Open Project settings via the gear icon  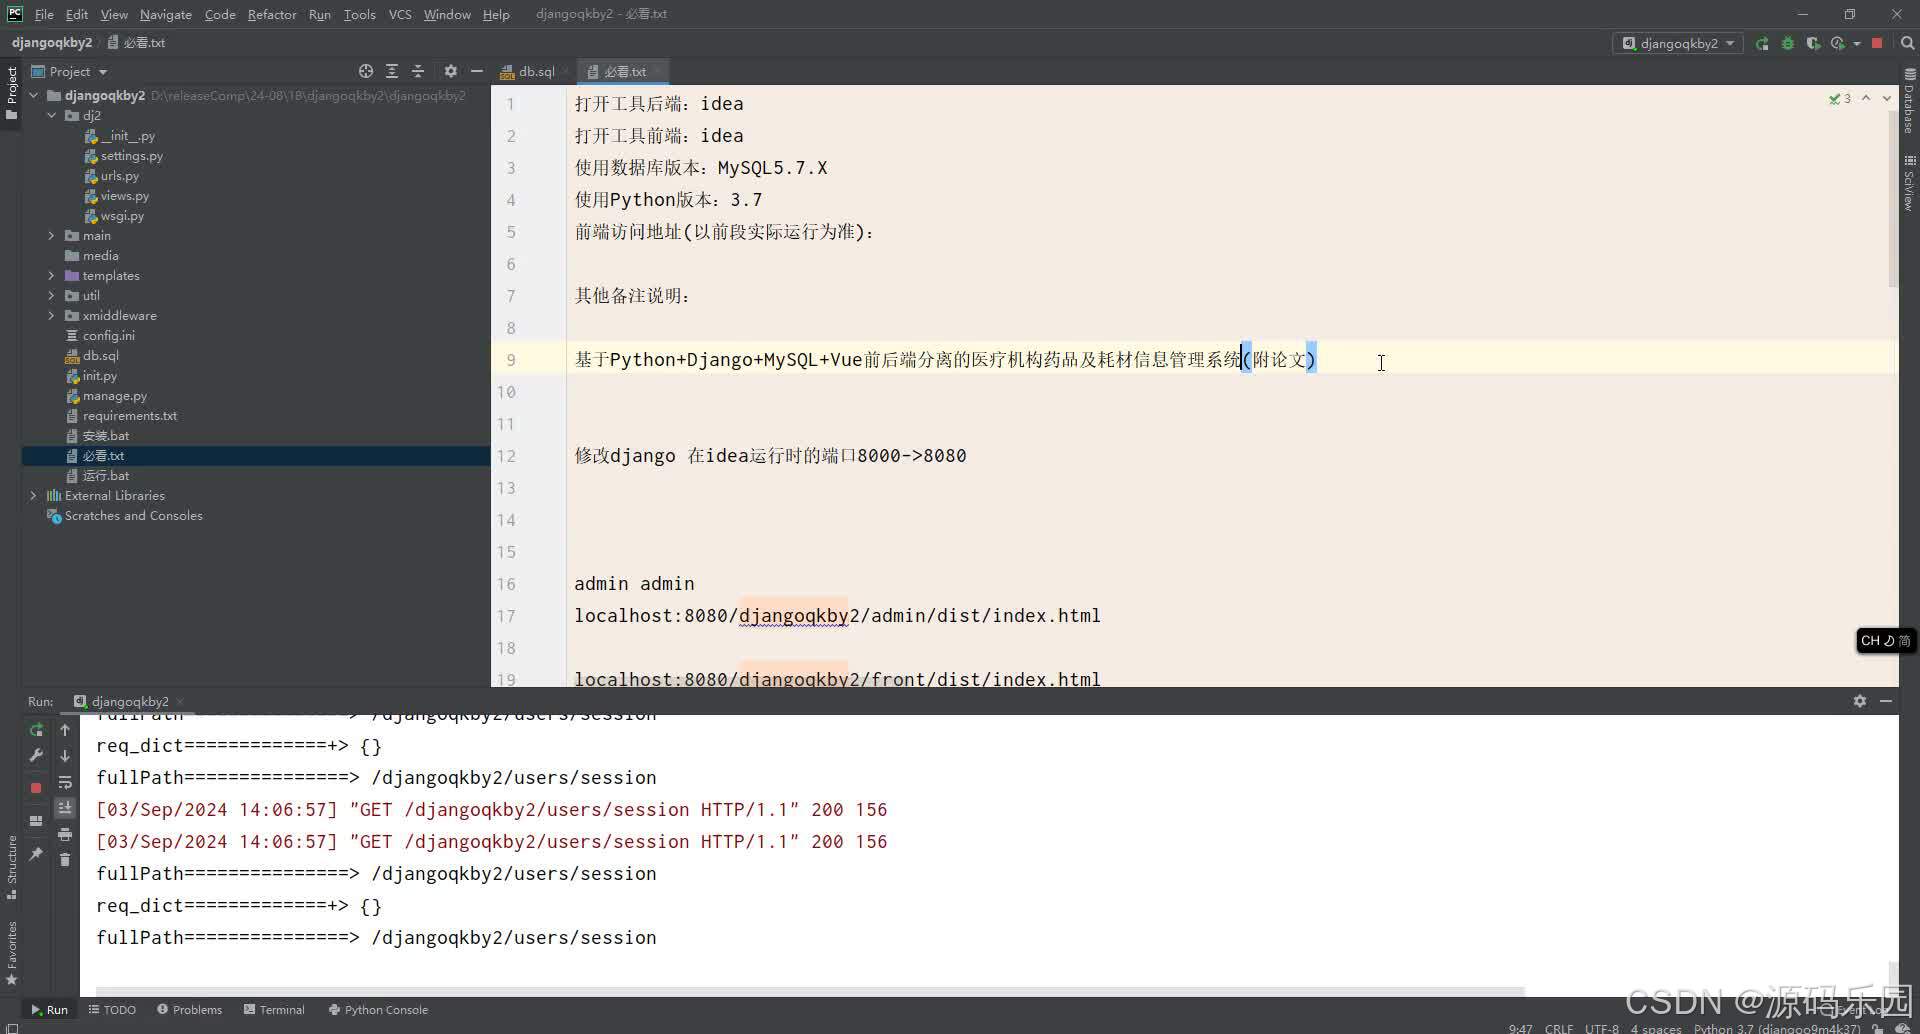click(x=451, y=71)
